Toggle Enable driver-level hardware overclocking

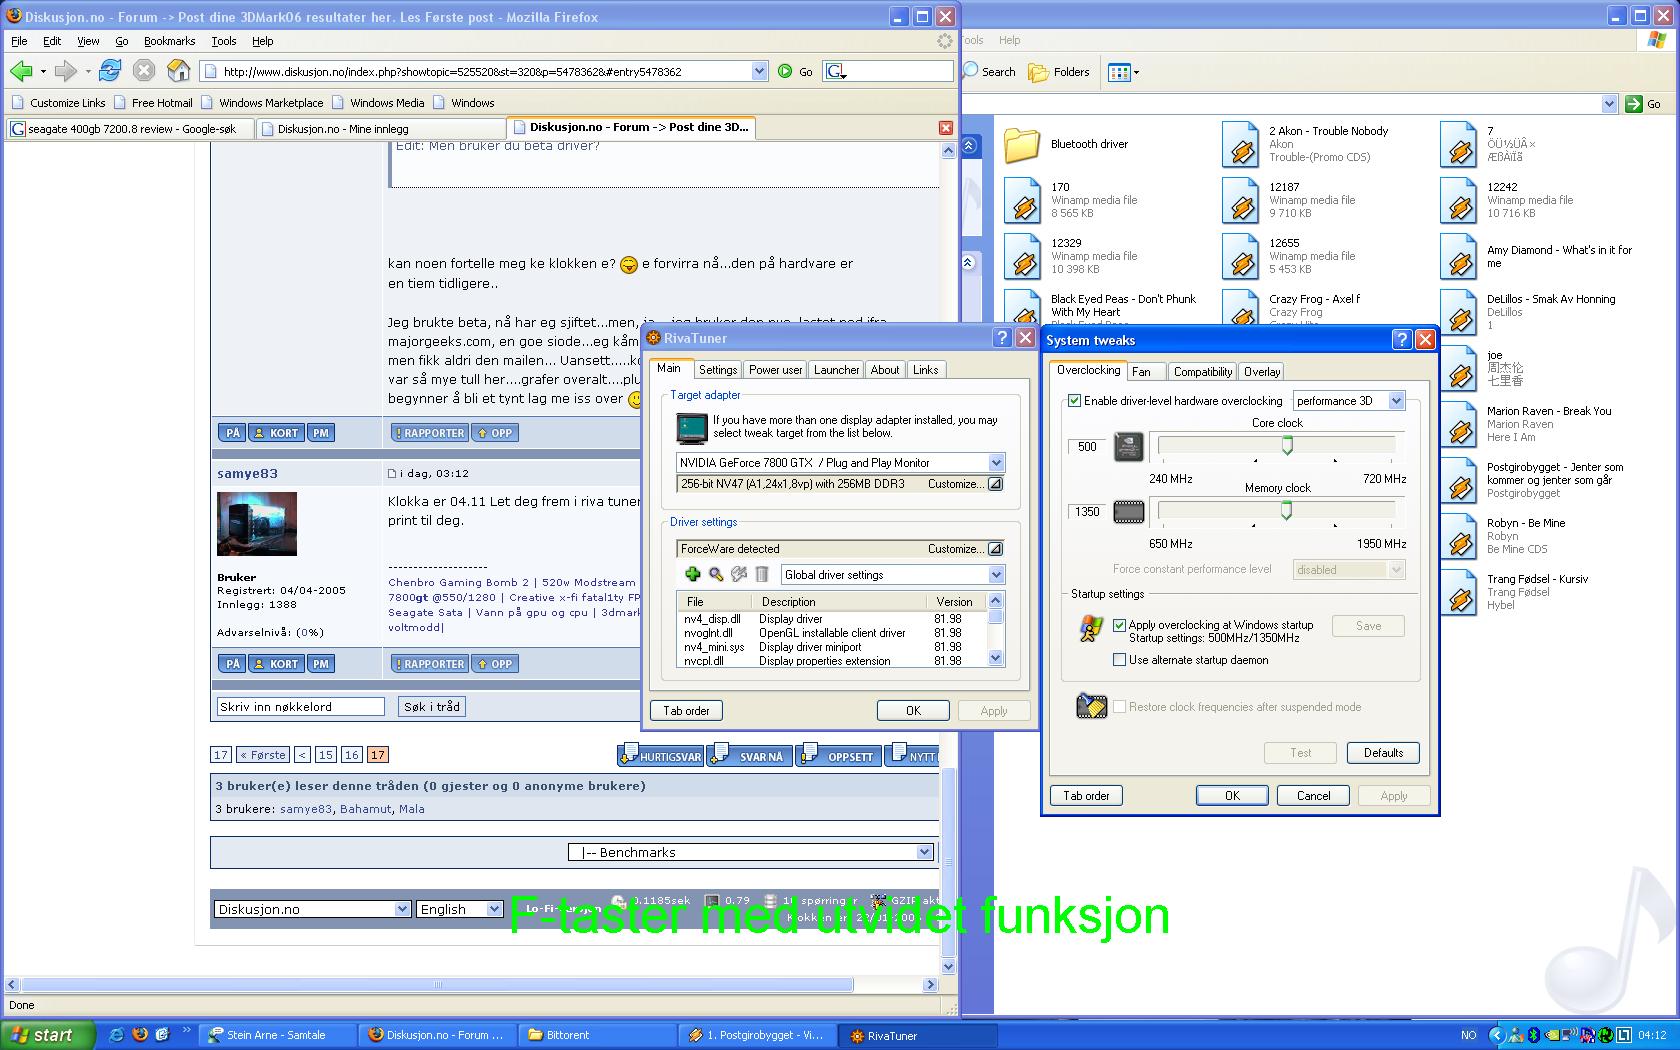(1075, 401)
